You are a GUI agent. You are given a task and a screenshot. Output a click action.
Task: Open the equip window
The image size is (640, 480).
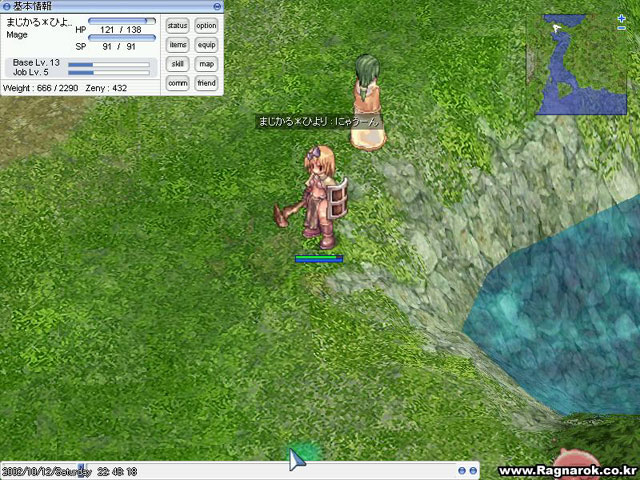pyautogui.click(x=206, y=45)
